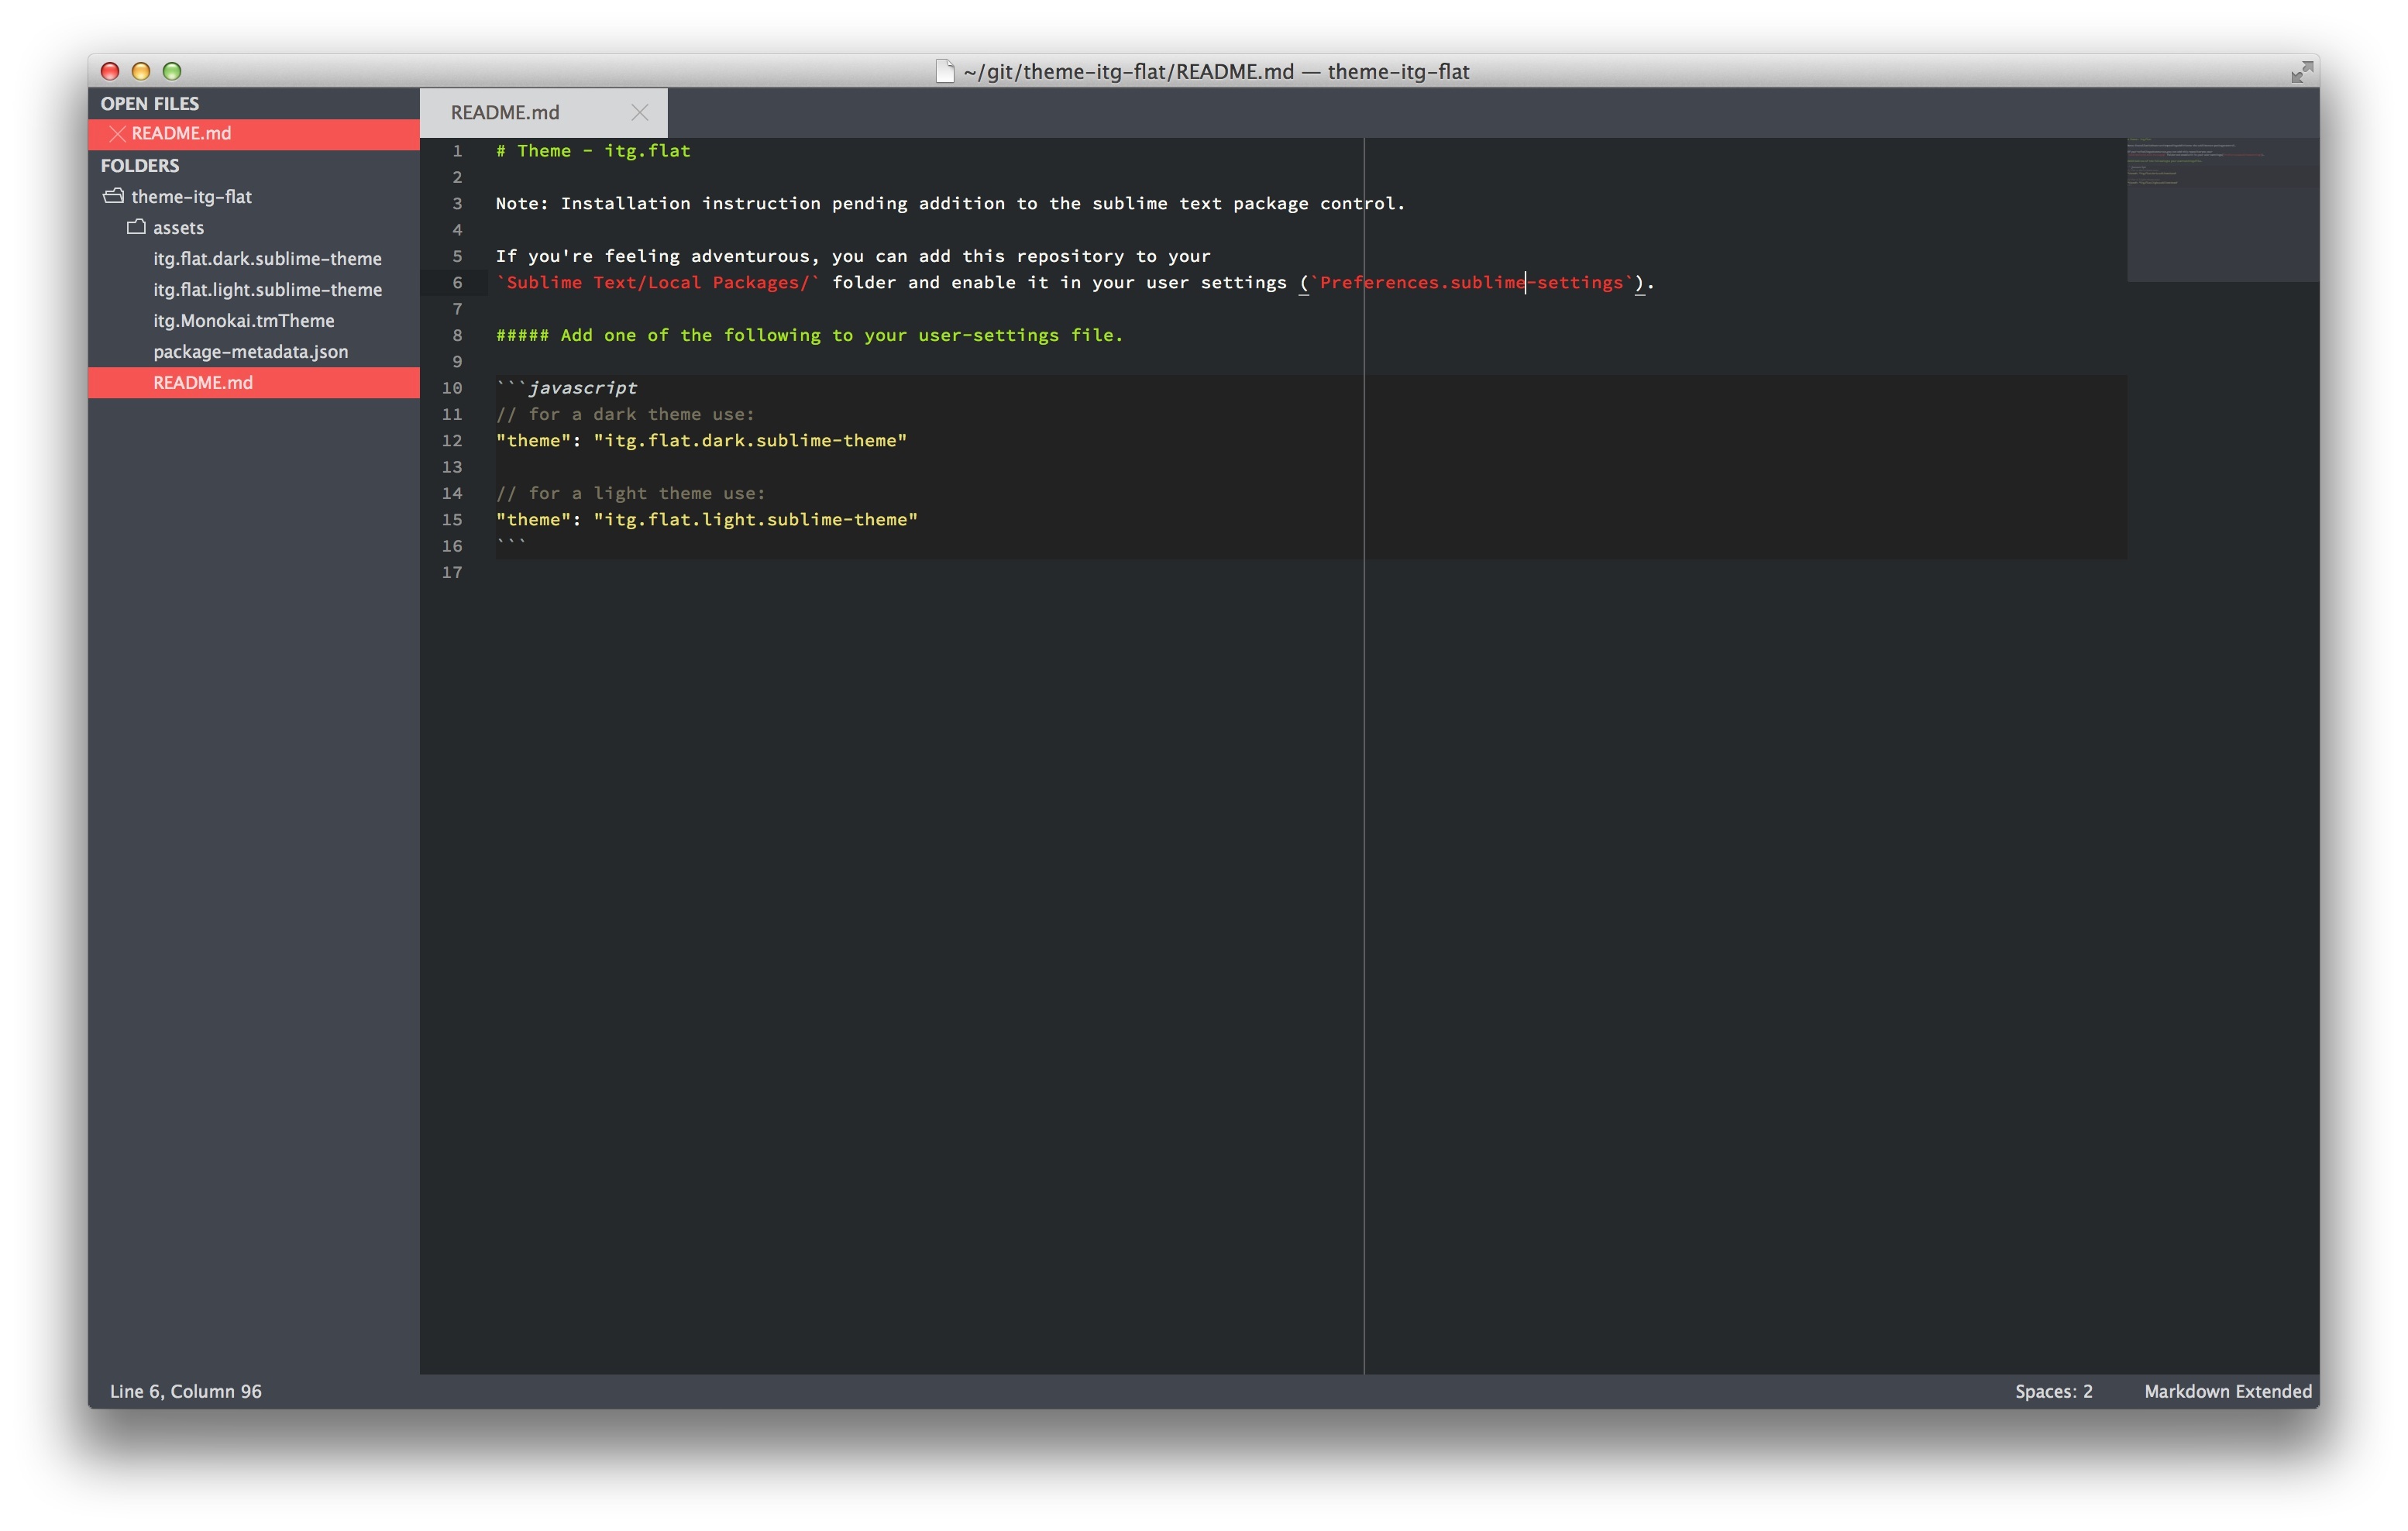Click the Line 6, Column 96 status
The width and height of the screenshot is (2408, 1531).
click(x=186, y=1391)
